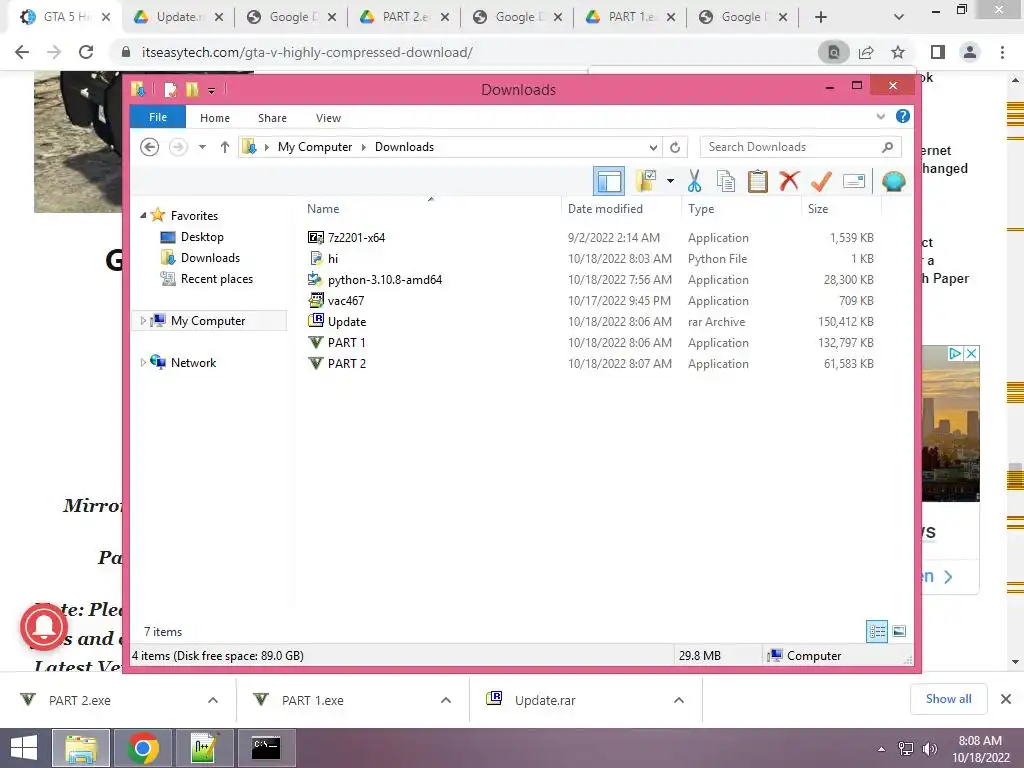
Task: Click the blue shell globe toolbar icon
Action: pos(893,181)
